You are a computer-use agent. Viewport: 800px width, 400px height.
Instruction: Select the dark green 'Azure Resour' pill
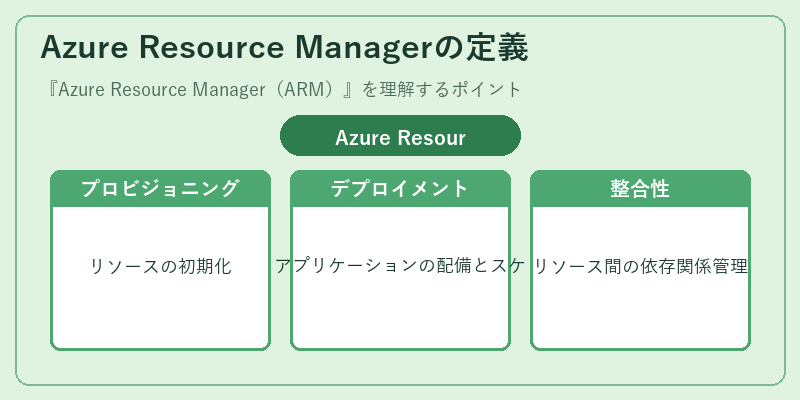pos(401,136)
